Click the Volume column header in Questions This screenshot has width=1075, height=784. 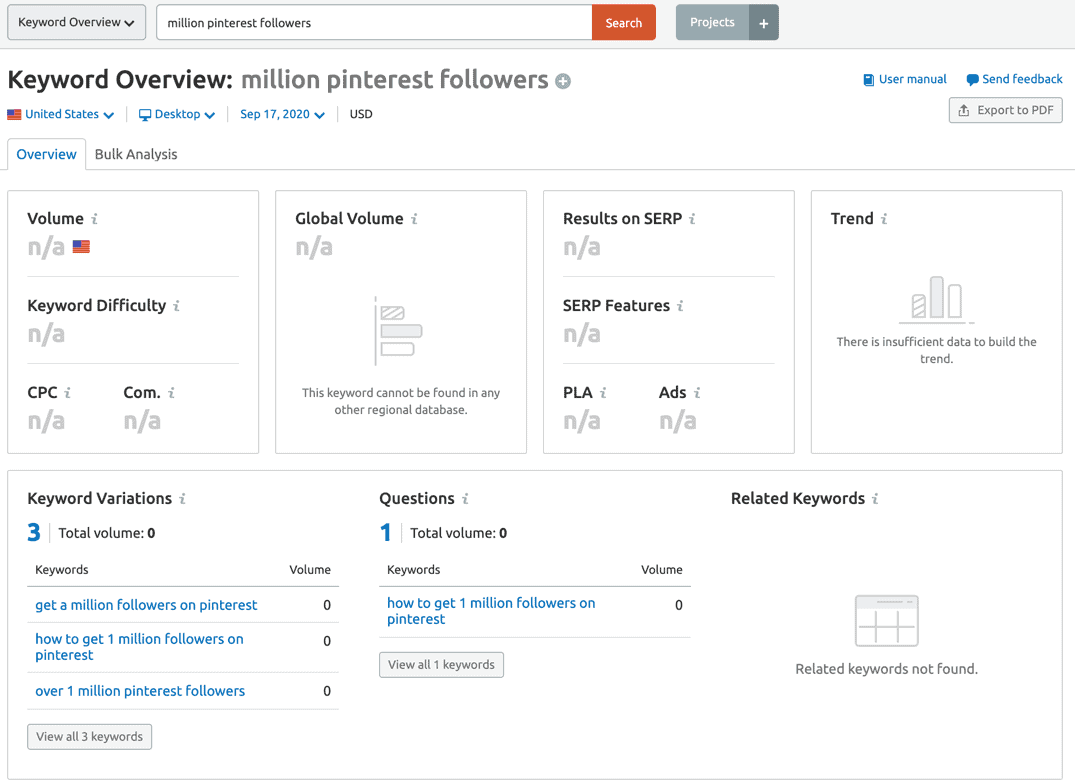tap(662, 569)
